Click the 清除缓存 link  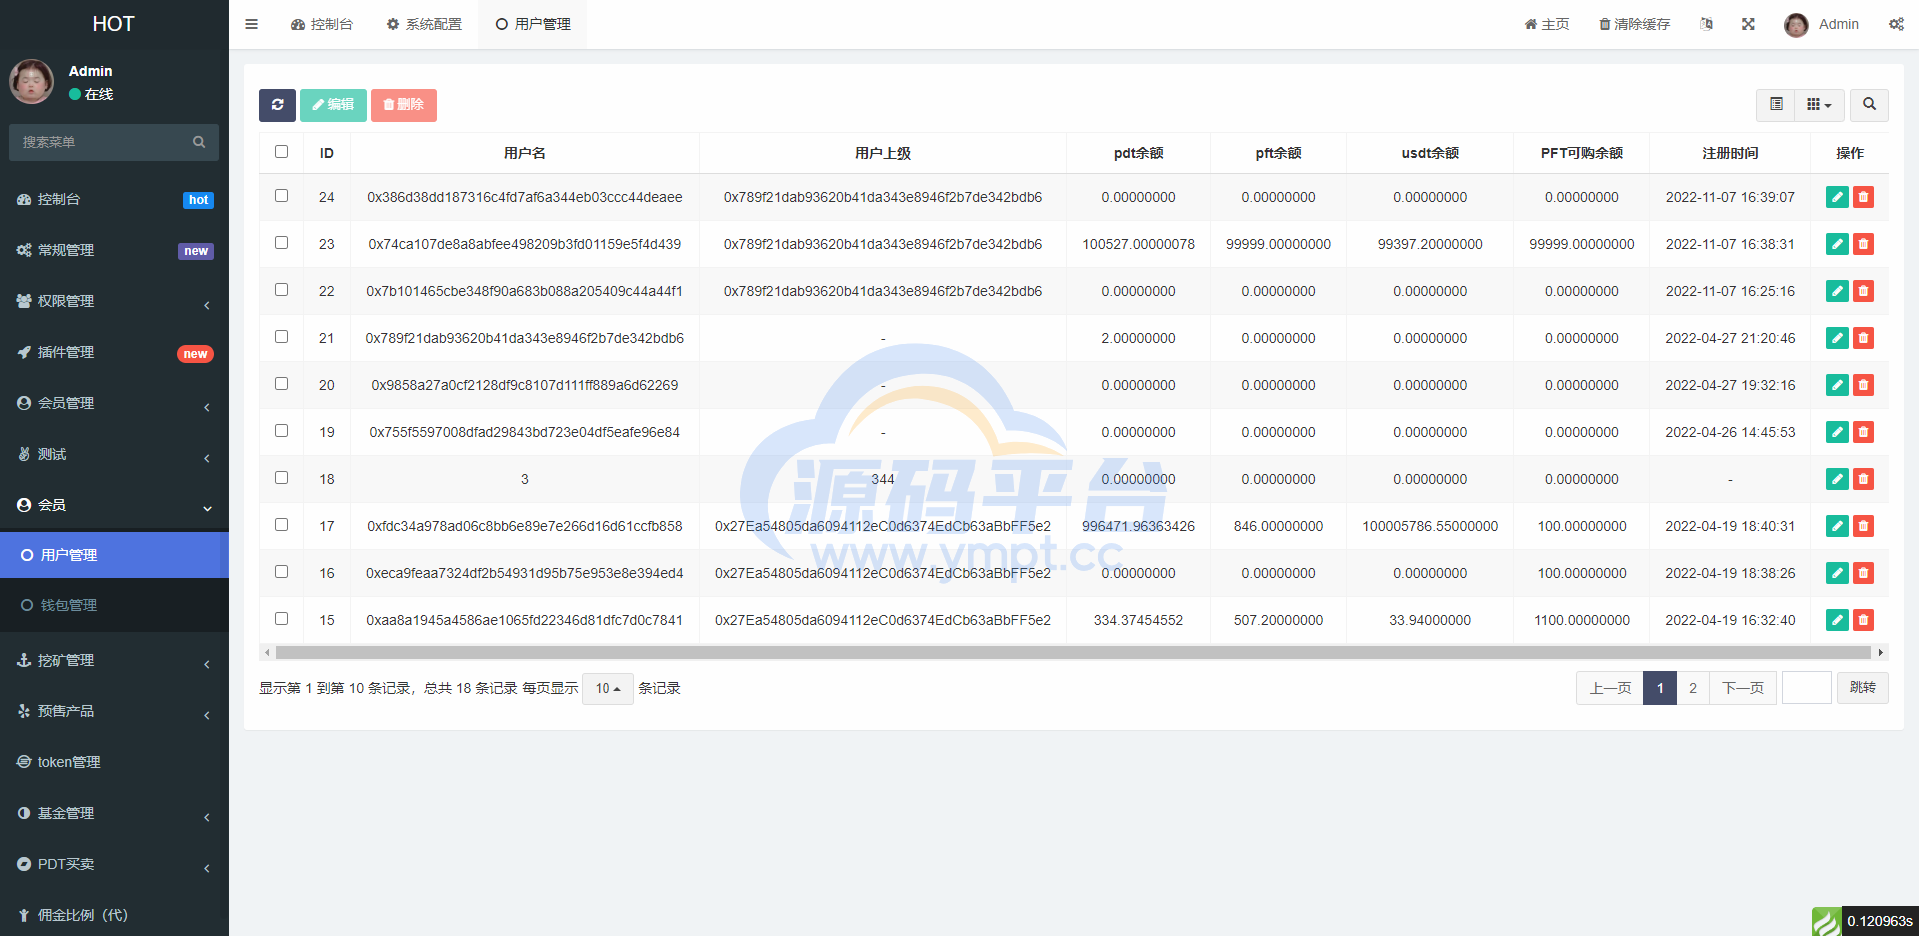[1634, 24]
